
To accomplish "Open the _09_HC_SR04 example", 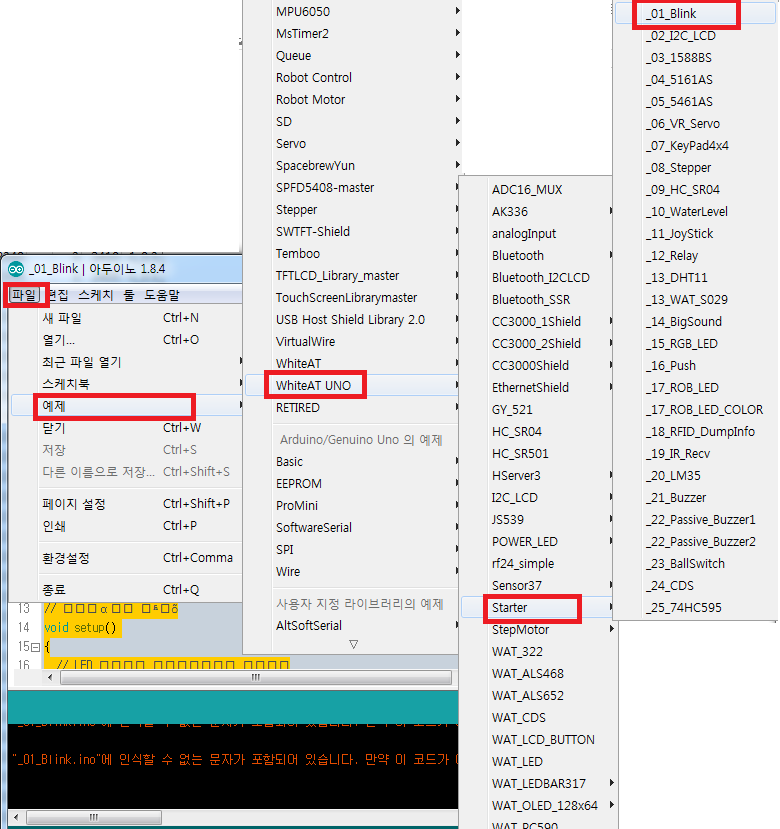I will click(695, 190).
